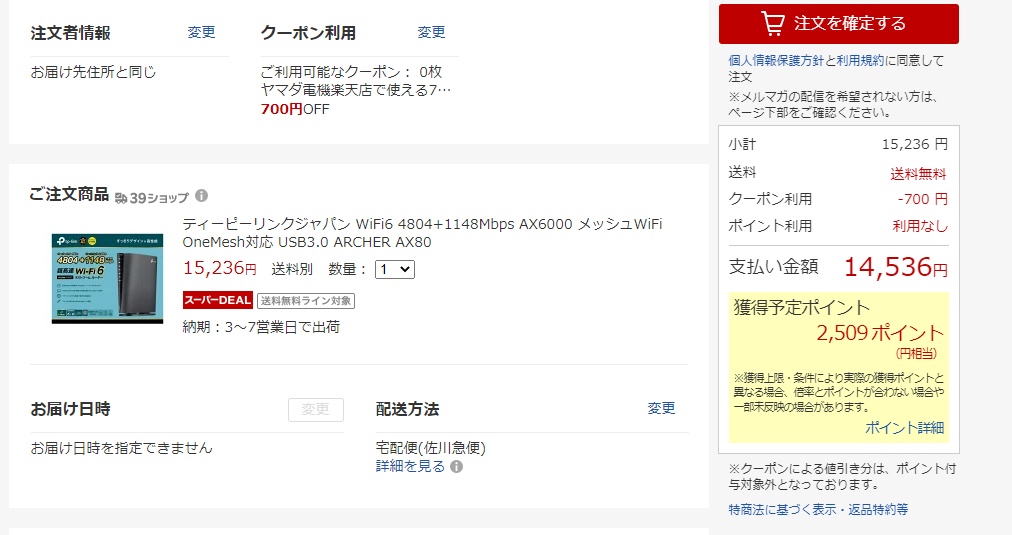Click the info icon next to 詳細を見る
Screen dimensions: 1012x535
(456, 467)
